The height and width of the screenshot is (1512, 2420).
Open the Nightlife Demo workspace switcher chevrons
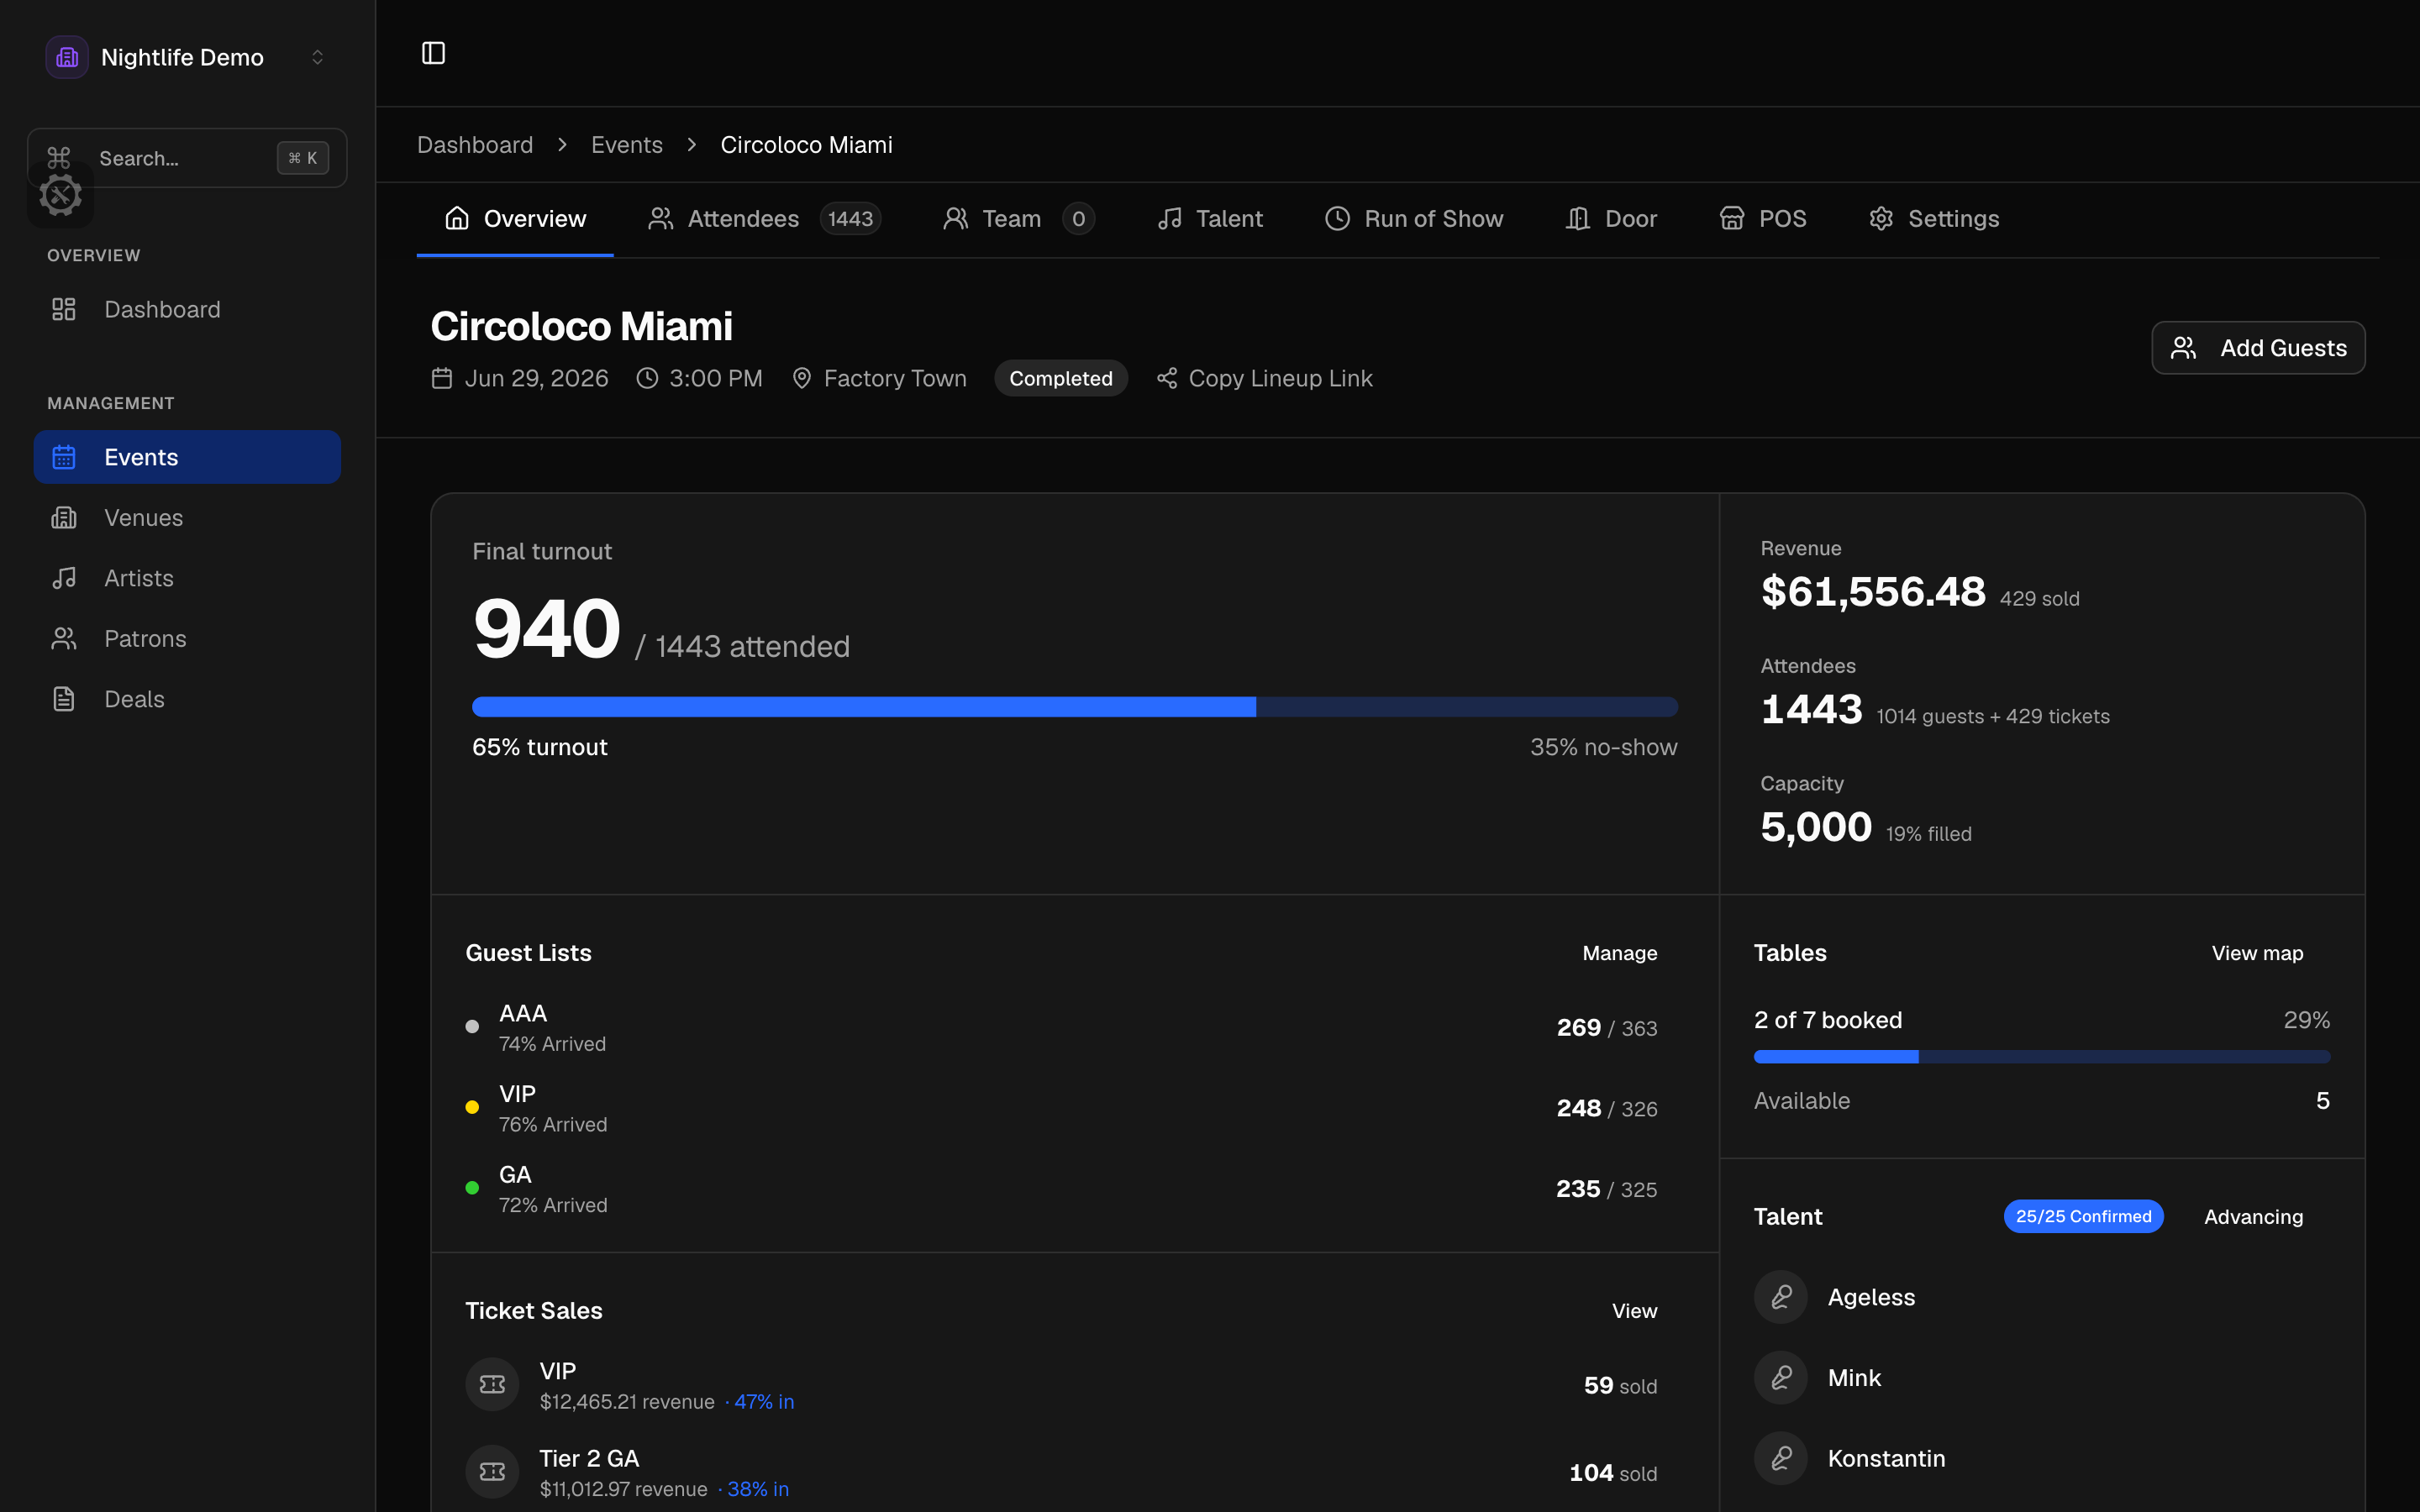(317, 57)
